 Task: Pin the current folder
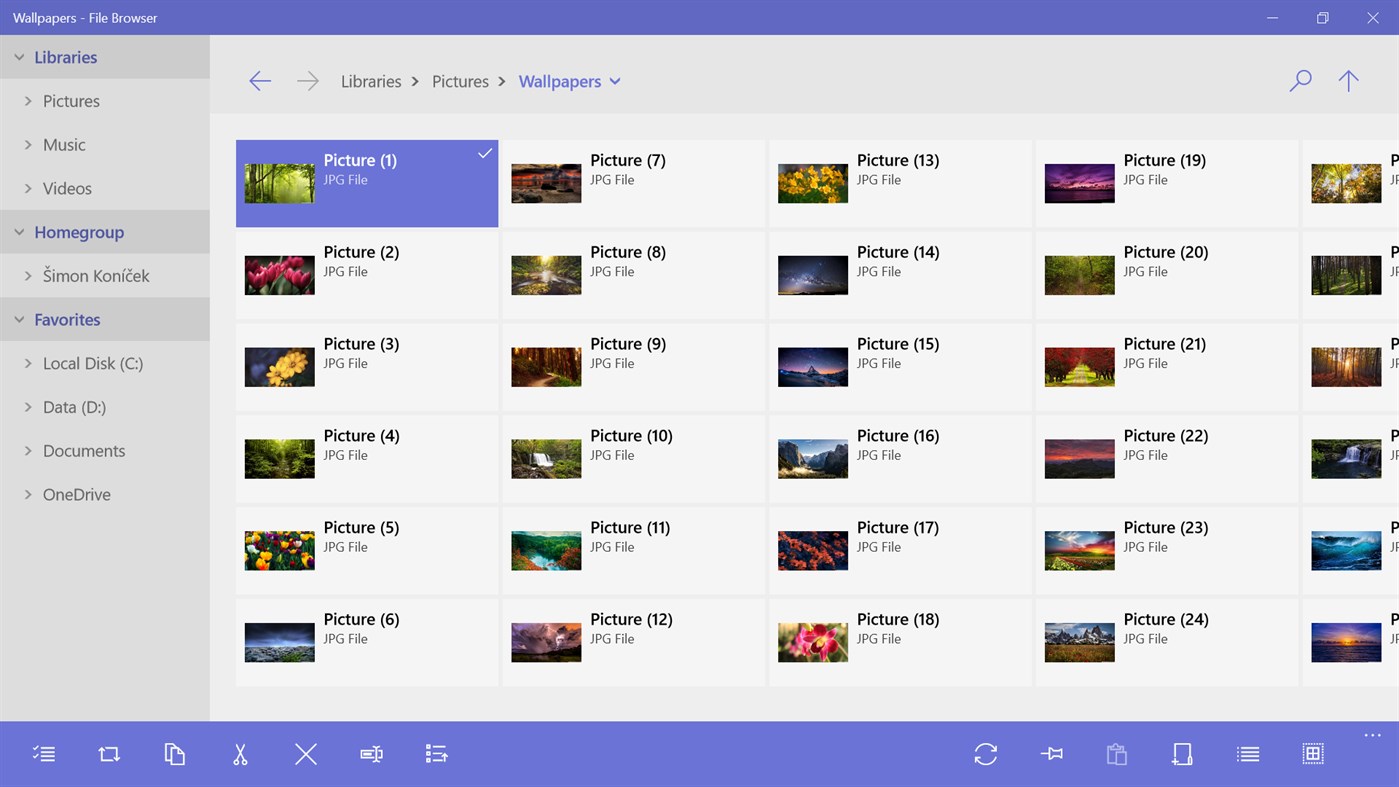[1050, 753]
